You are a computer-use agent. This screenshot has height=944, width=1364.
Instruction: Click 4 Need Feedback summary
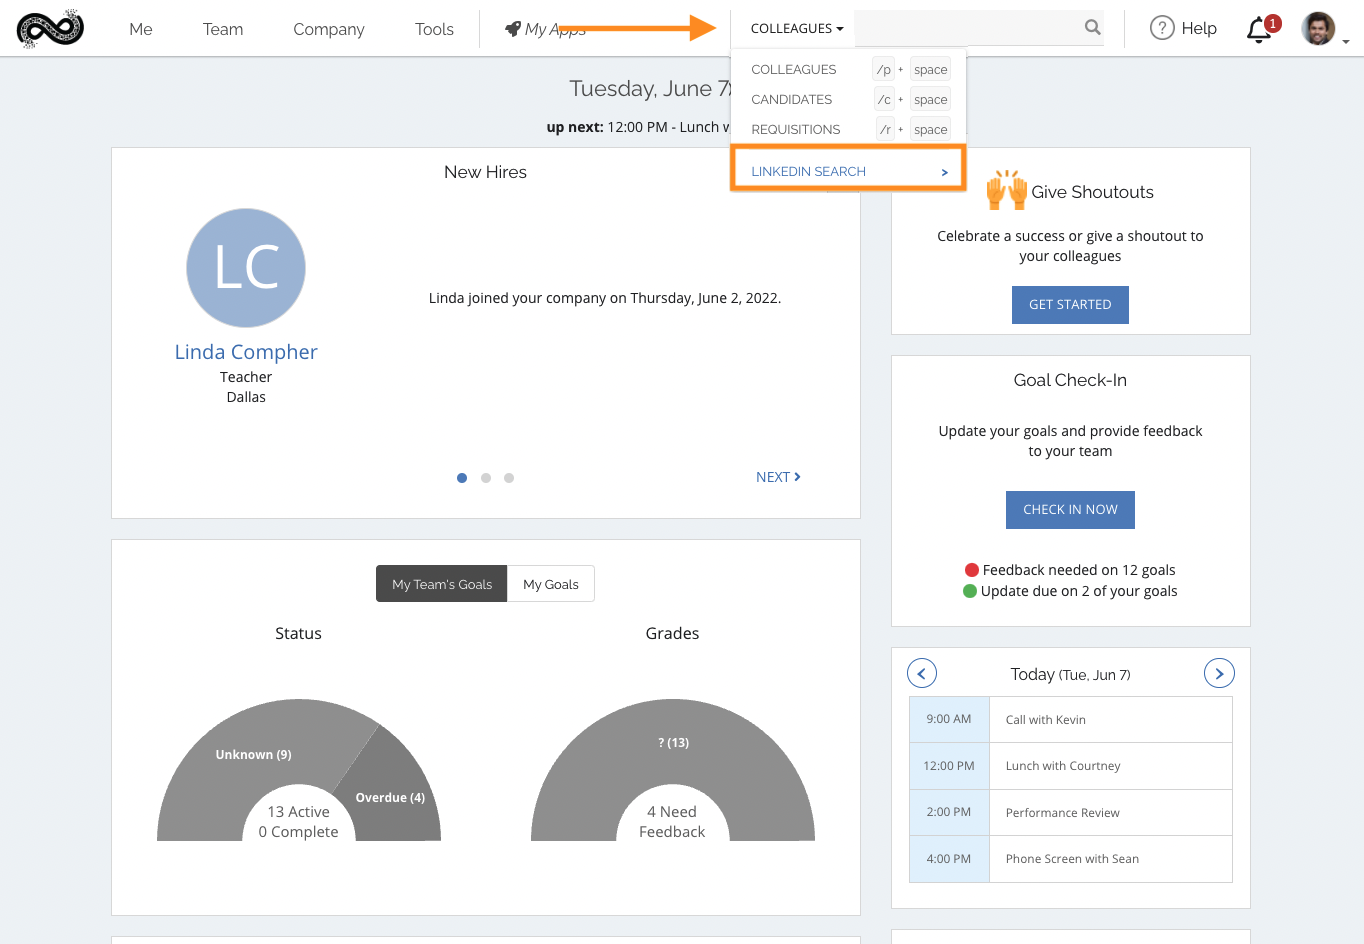(672, 822)
